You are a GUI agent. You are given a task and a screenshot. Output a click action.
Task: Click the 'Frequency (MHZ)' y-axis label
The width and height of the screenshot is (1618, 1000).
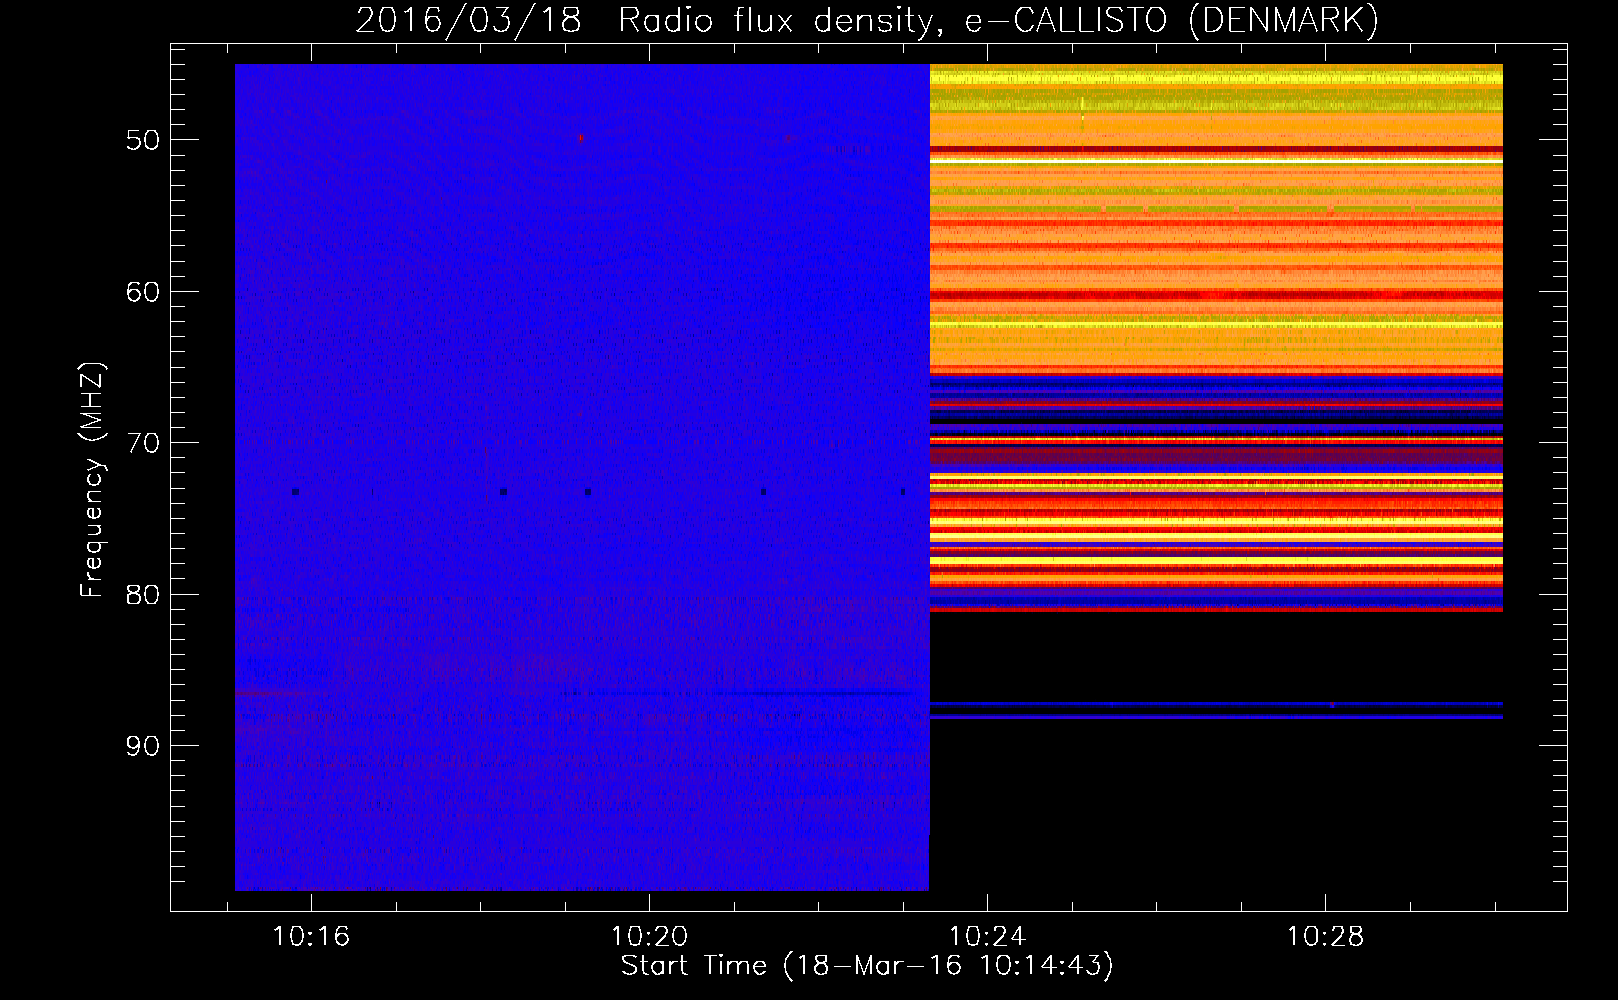(x=92, y=479)
